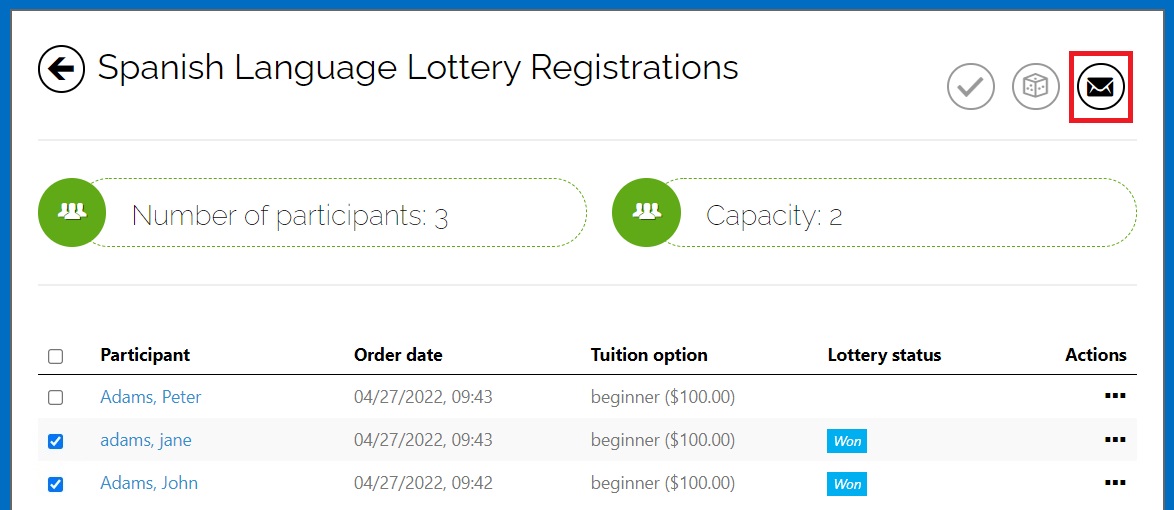Click the Order date column header

coord(398,355)
